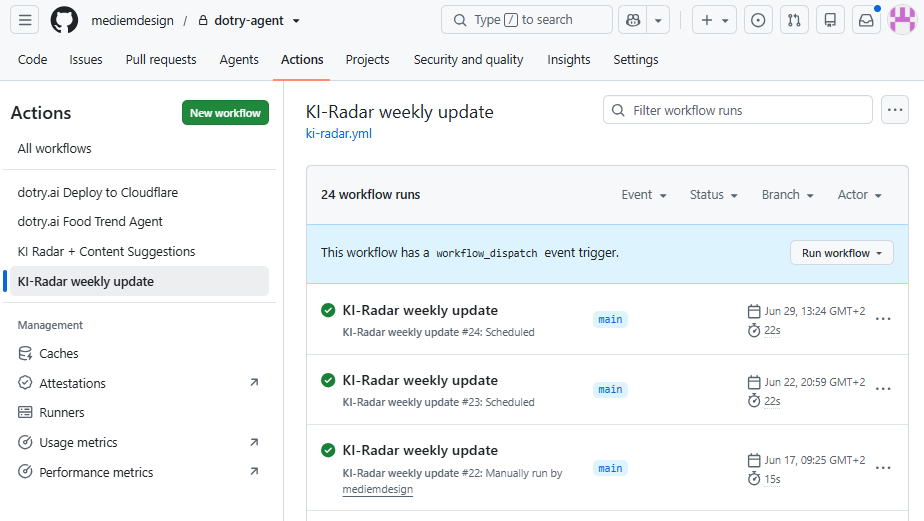The image size is (924, 521).
Task: Click the 22s duration of run #23
Action: 772,401
